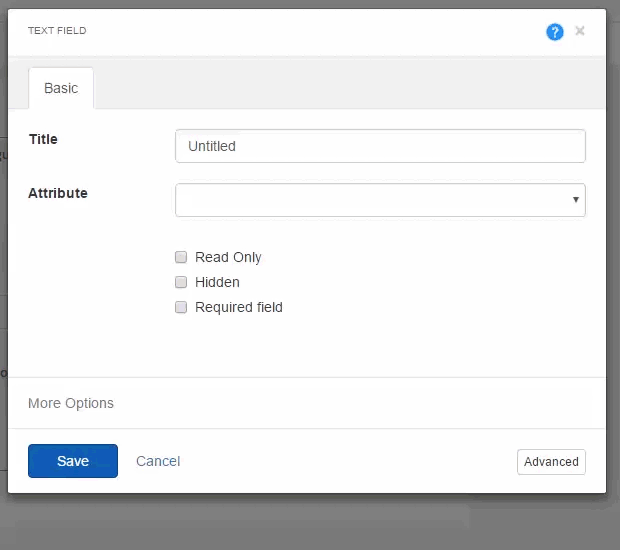Screen dimensions: 620x550
Task: Open the blue help question mark icon
Action: tap(555, 32)
